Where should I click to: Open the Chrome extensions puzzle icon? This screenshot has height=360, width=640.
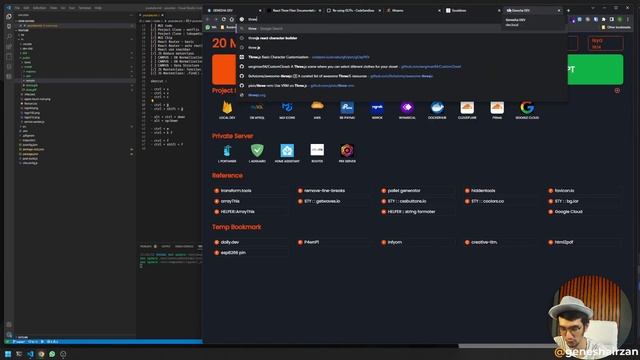point(604,19)
